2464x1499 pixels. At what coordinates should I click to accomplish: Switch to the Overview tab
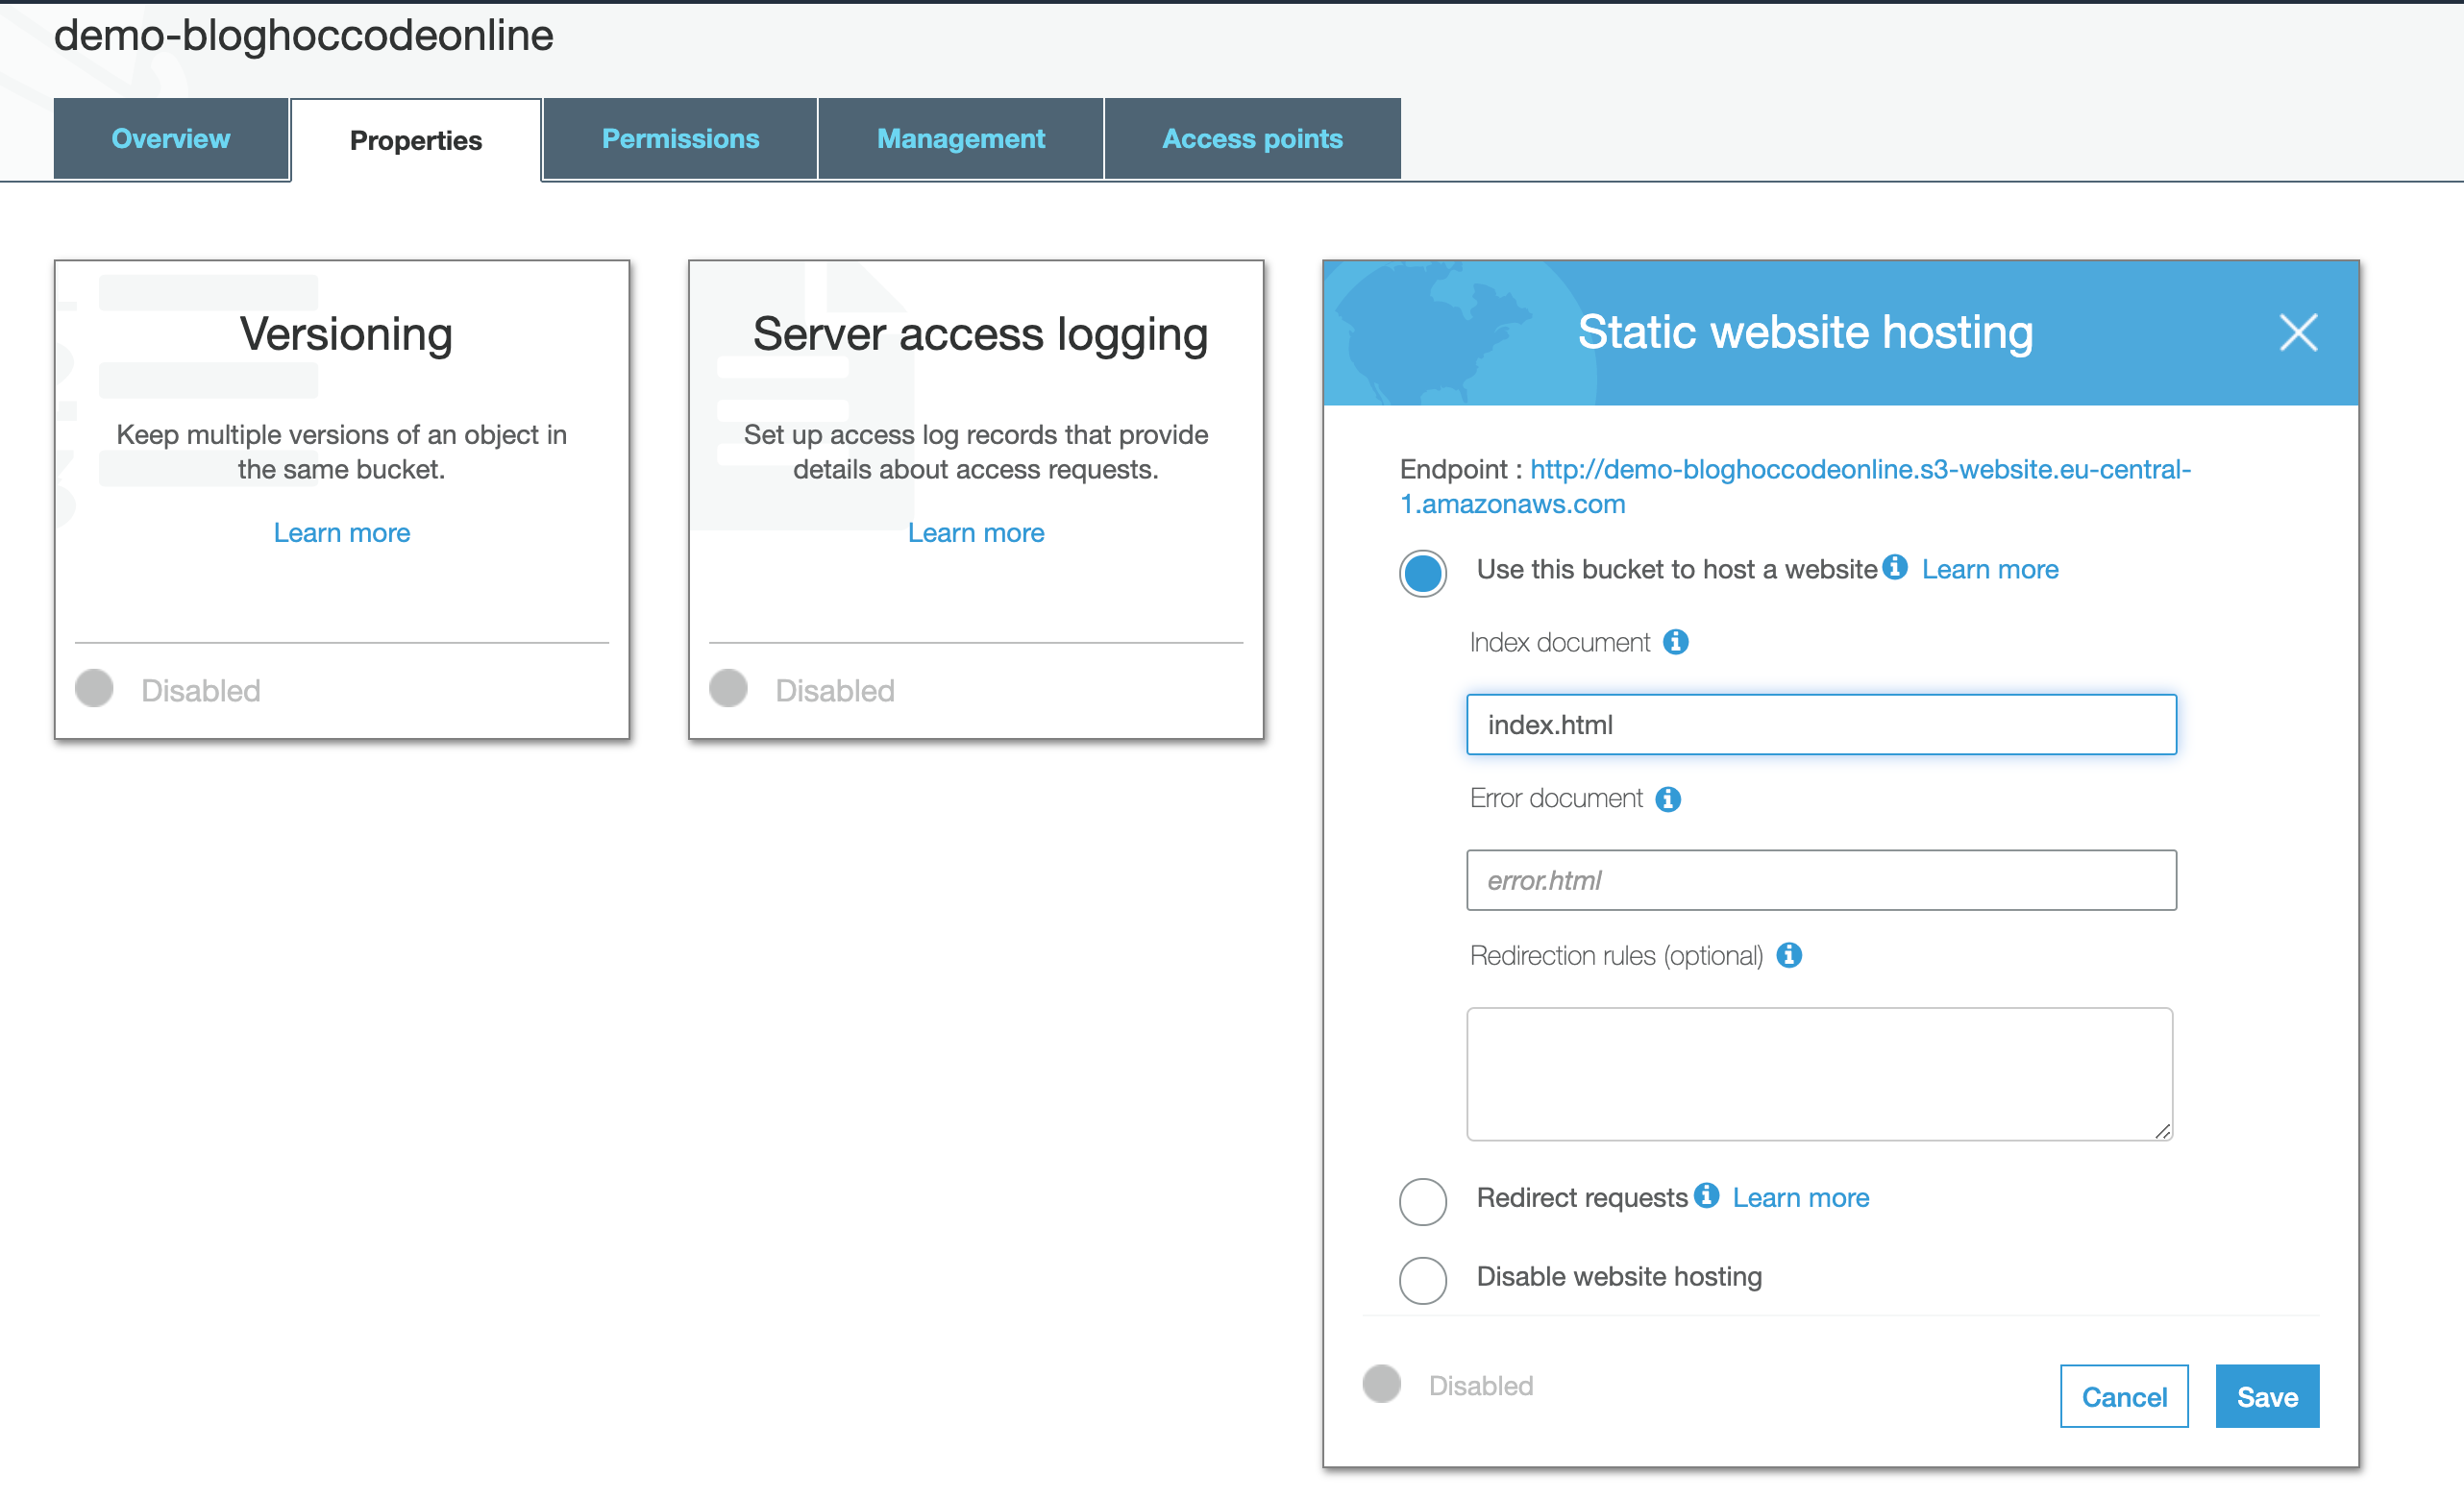pos(171,139)
